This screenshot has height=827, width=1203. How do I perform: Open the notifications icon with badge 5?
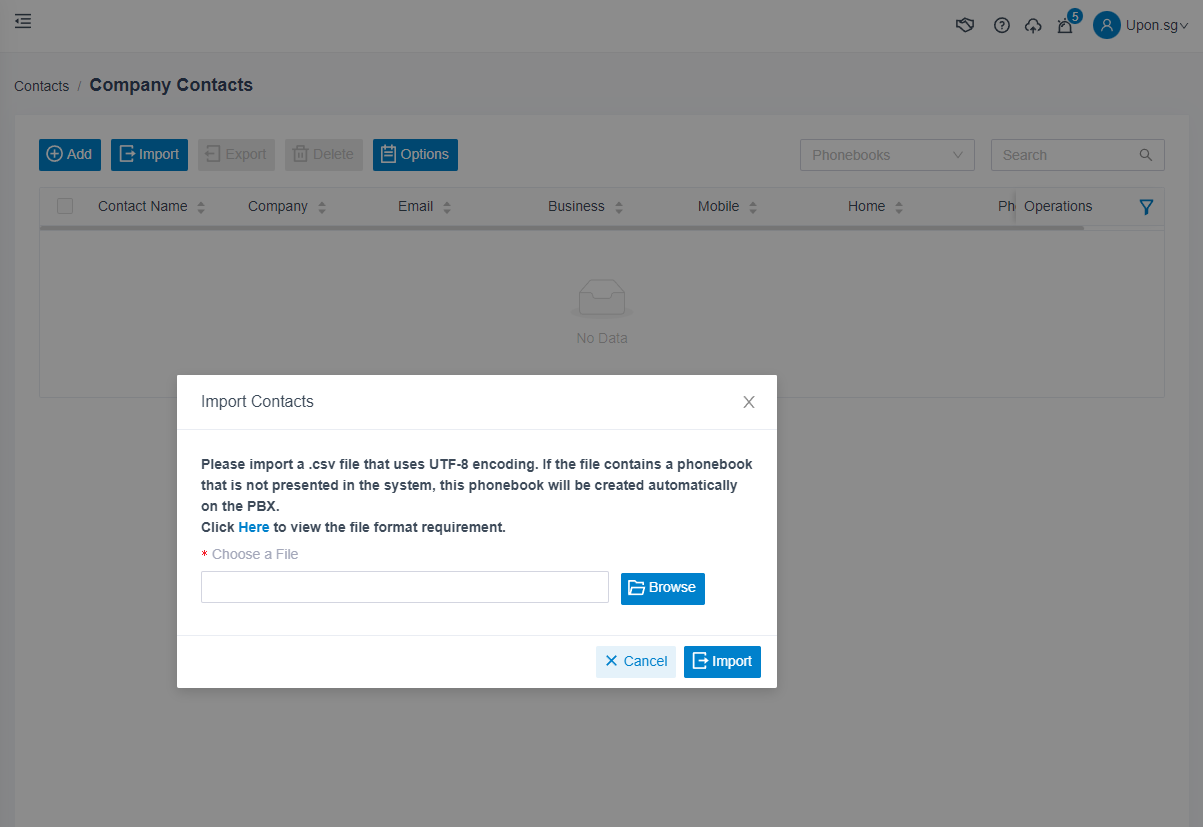[1065, 26]
